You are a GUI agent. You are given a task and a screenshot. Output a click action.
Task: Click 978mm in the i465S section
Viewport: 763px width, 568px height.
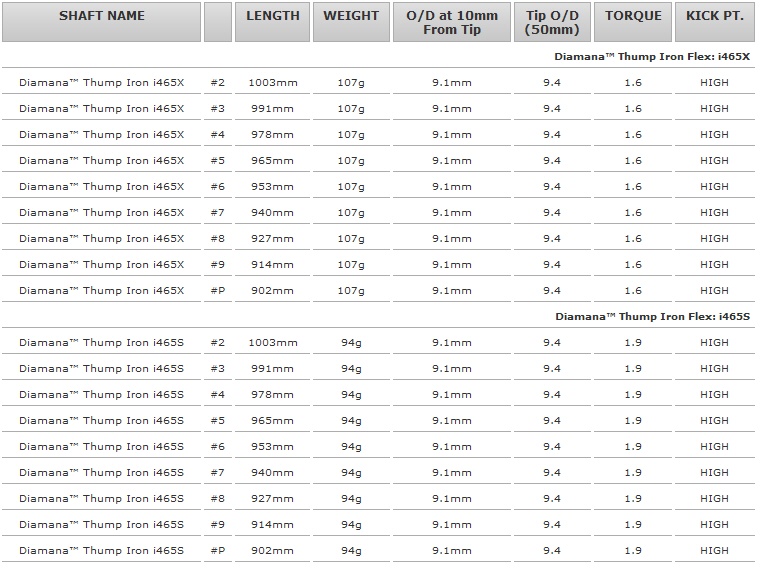pos(272,395)
